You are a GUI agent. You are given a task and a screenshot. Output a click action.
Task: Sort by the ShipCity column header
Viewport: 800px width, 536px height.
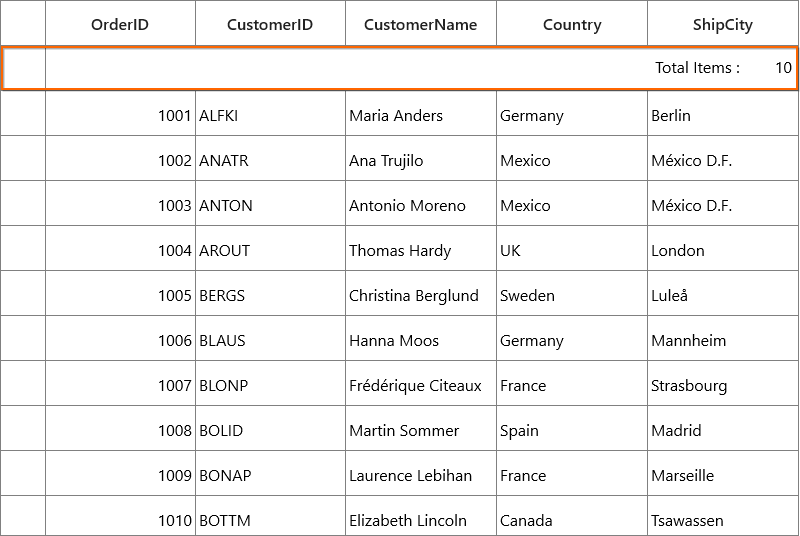coord(723,24)
